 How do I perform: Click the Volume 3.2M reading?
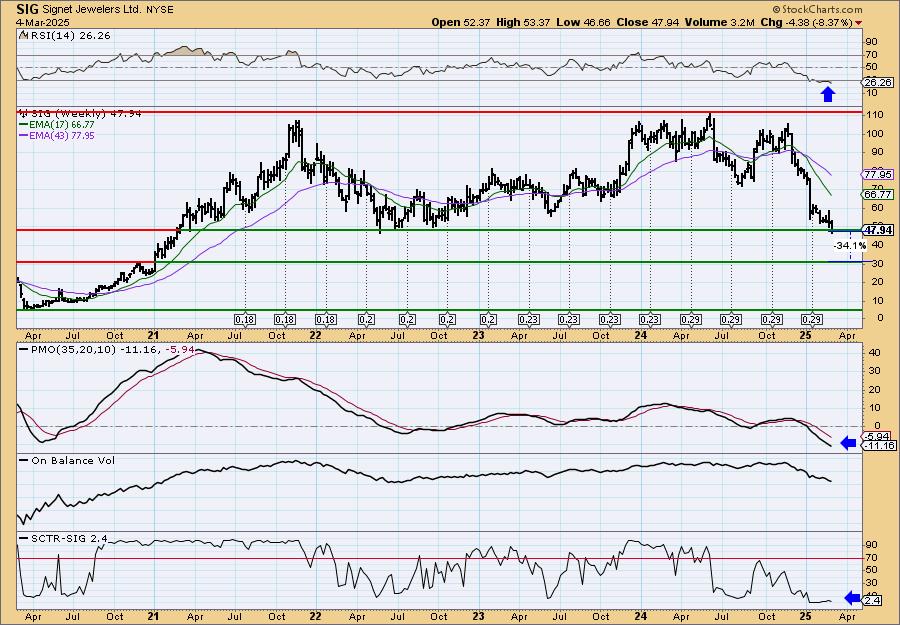719,22
